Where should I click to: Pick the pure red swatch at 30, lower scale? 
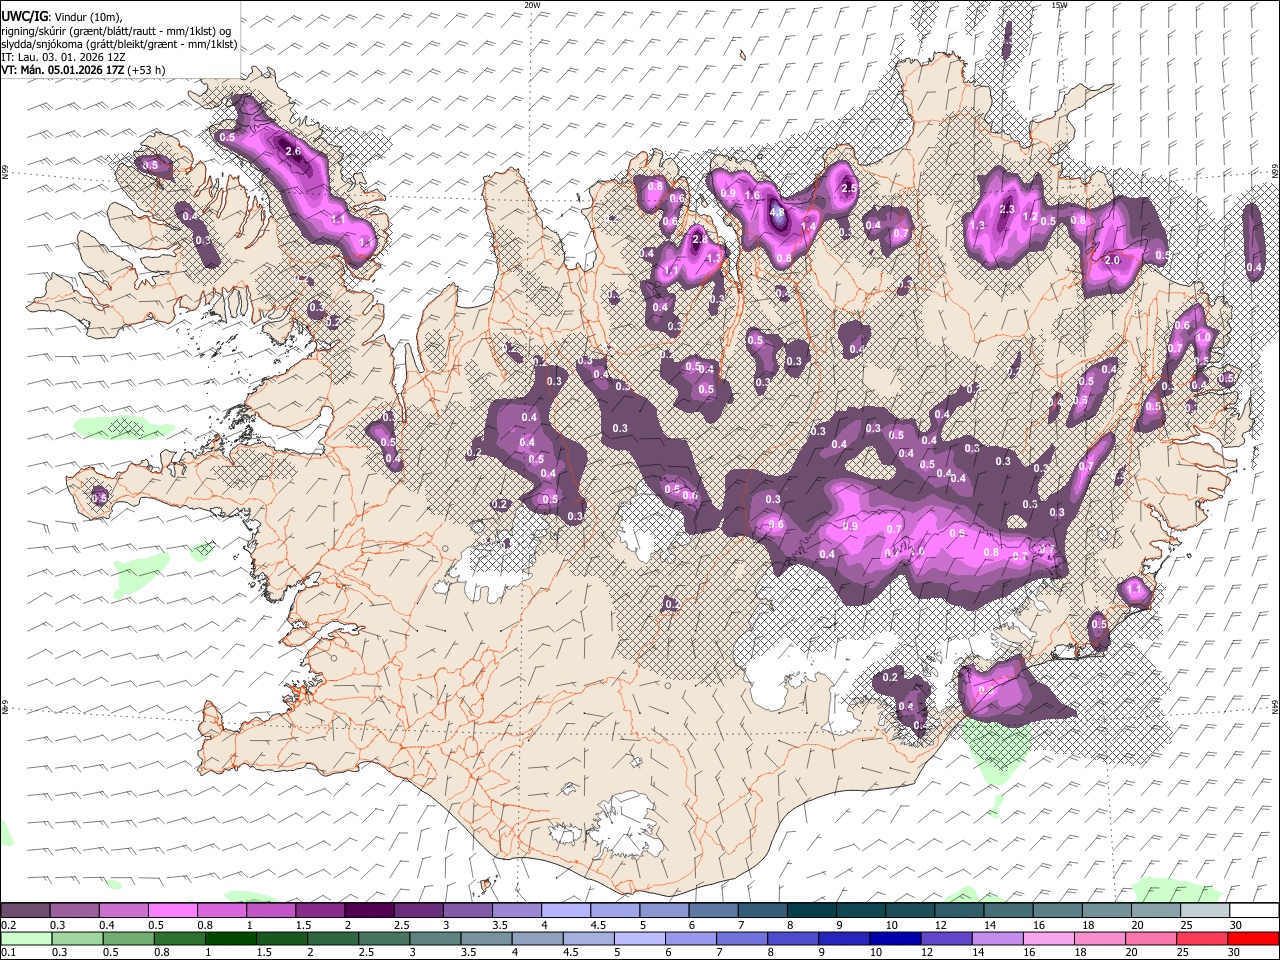point(1254,939)
